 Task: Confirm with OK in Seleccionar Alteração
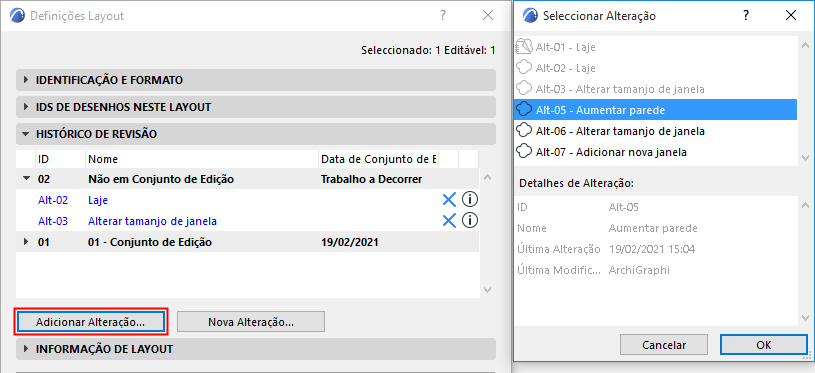pos(764,344)
